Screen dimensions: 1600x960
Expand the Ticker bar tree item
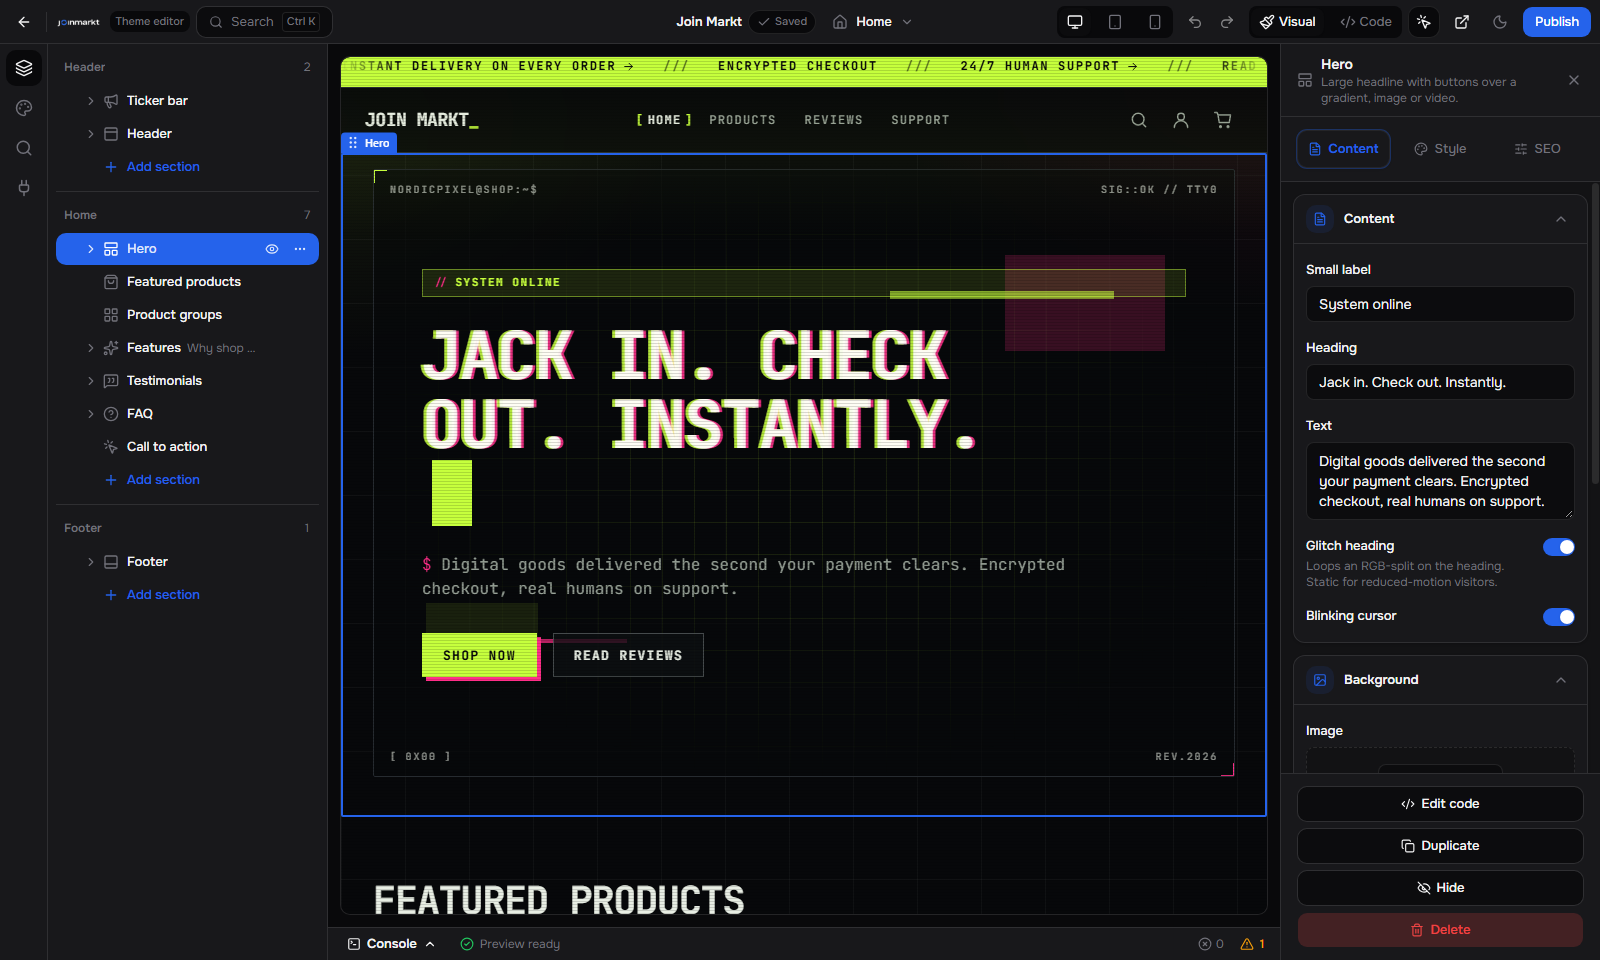click(91, 101)
